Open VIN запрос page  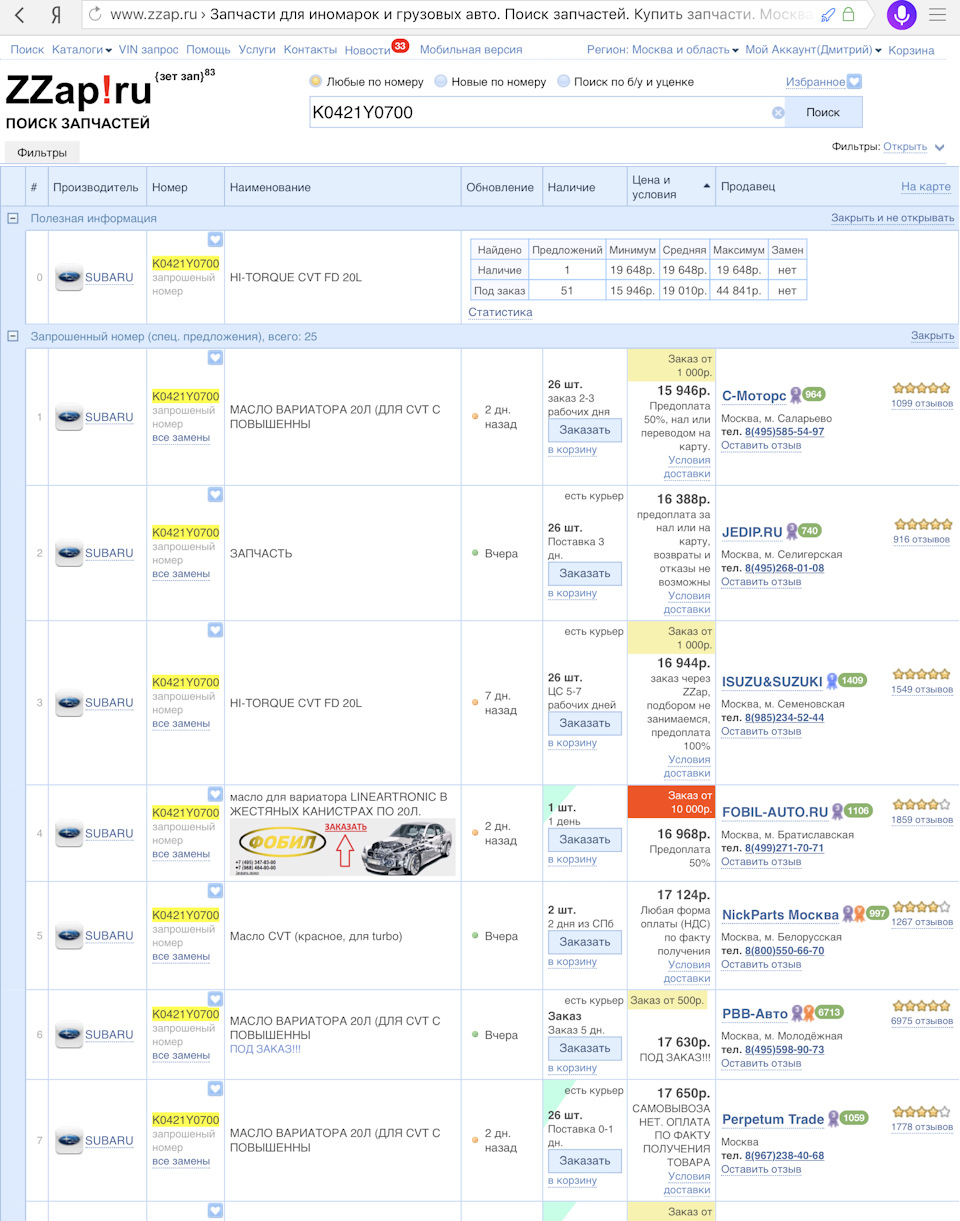149,49
